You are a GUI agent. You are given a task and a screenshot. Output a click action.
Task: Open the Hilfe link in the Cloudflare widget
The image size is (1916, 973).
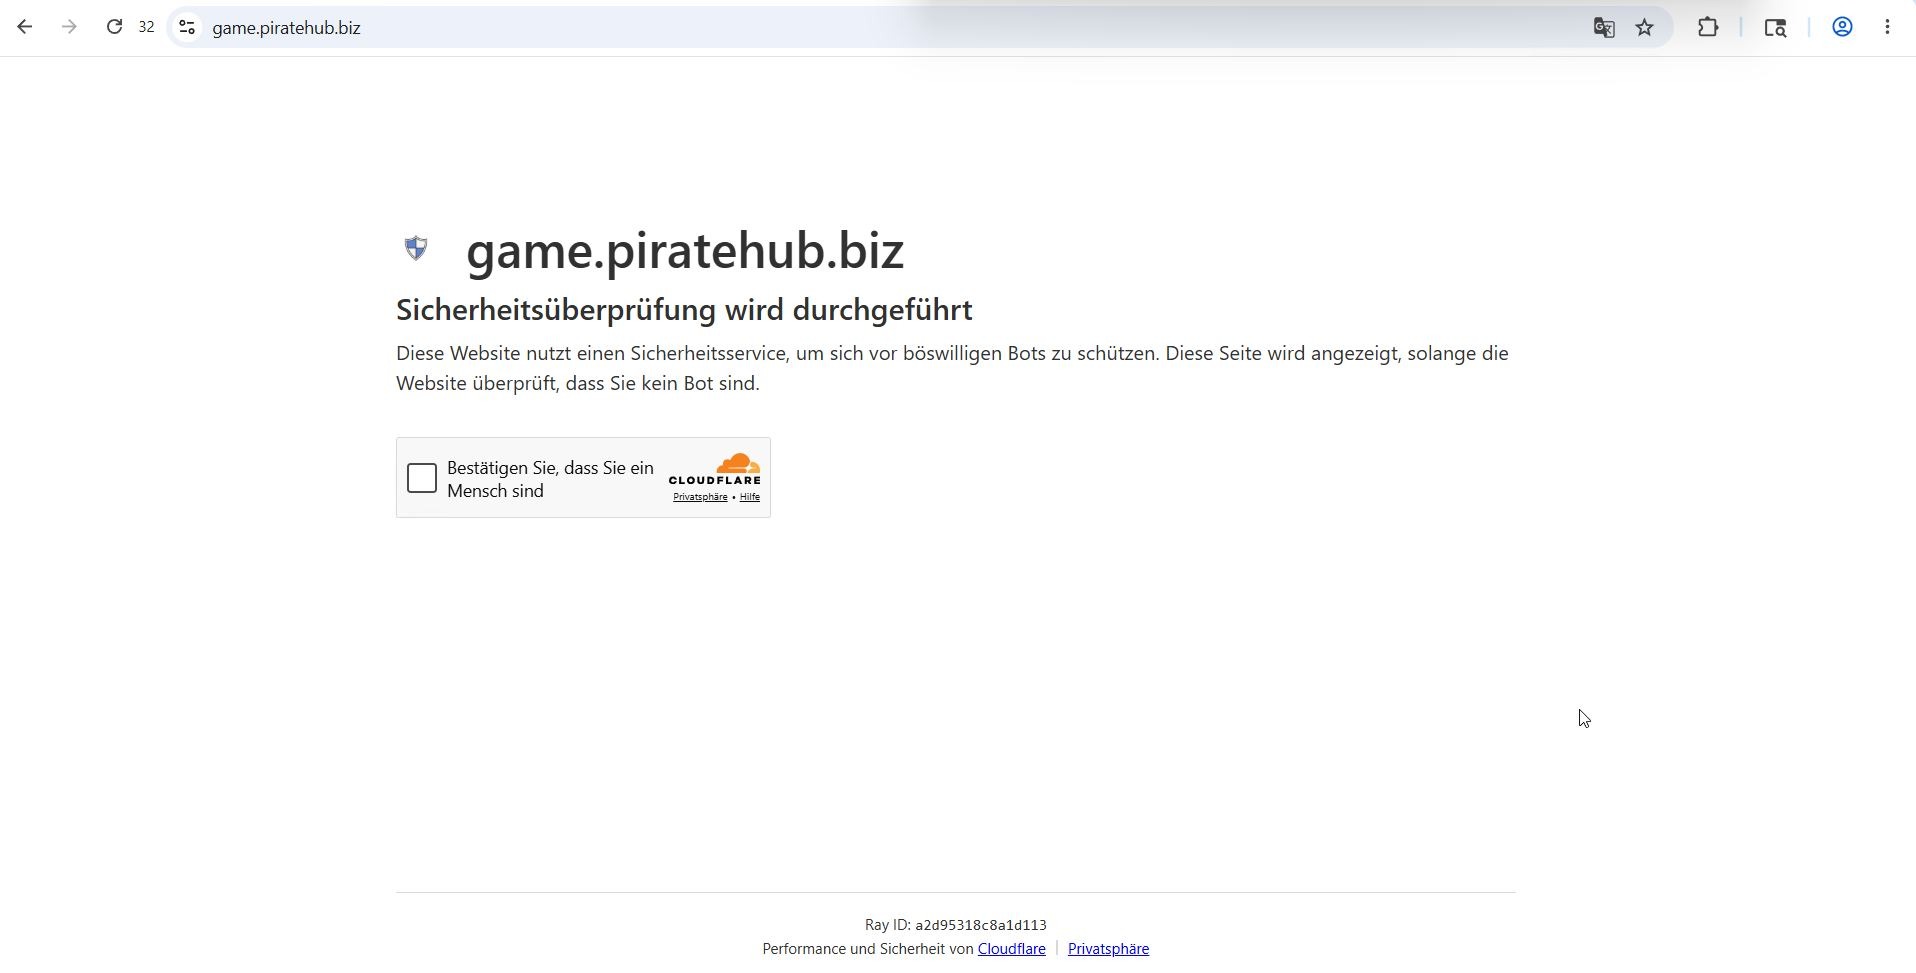pos(750,497)
